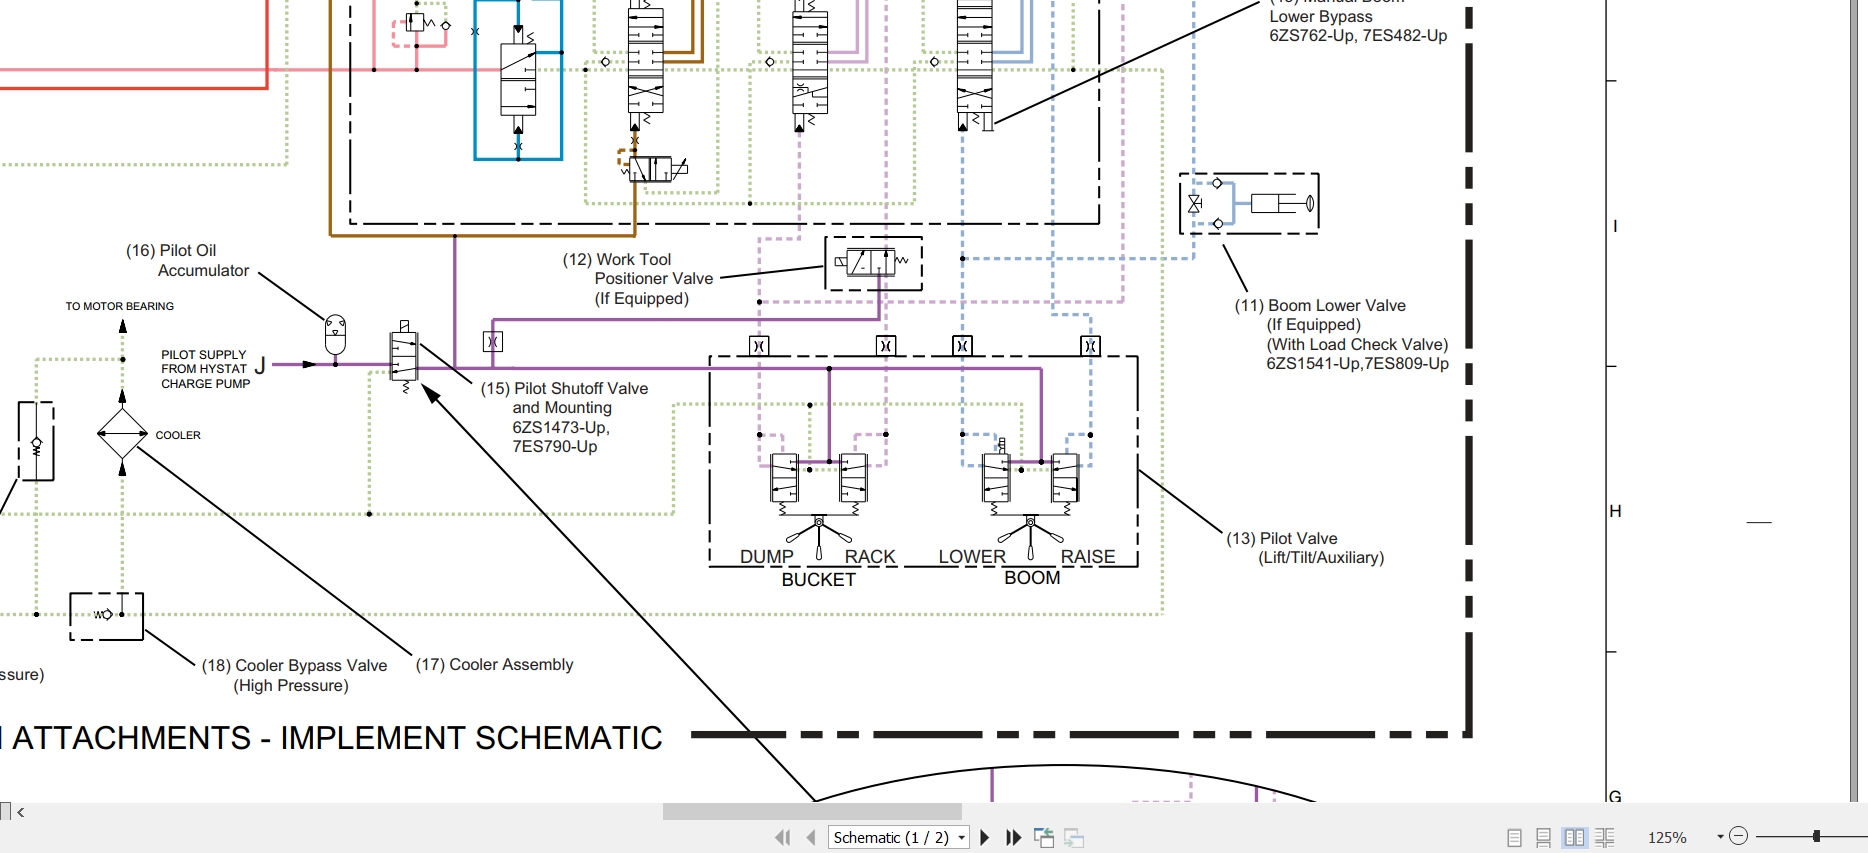Click the zoom out minus button
The image size is (1868, 853).
pos(1738,836)
